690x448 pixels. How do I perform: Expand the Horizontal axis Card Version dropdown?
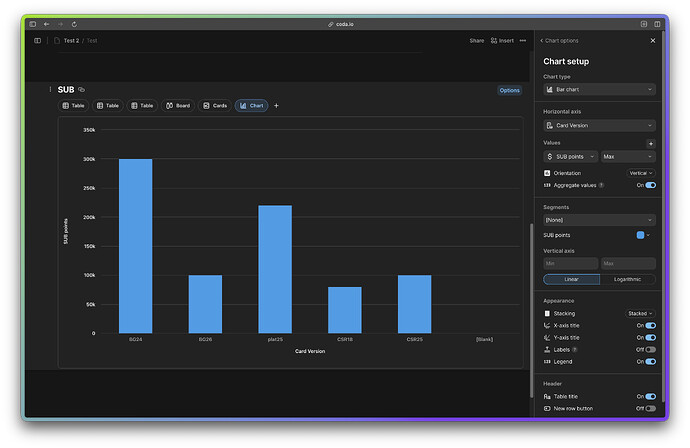(x=599, y=126)
